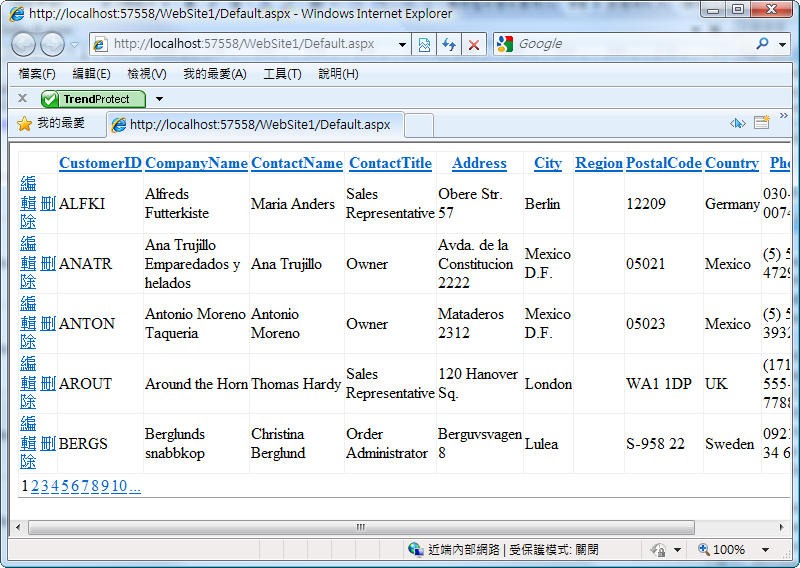Open the 編輯(E) menu
This screenshot has height=568, width=800.
pos(91,74)
